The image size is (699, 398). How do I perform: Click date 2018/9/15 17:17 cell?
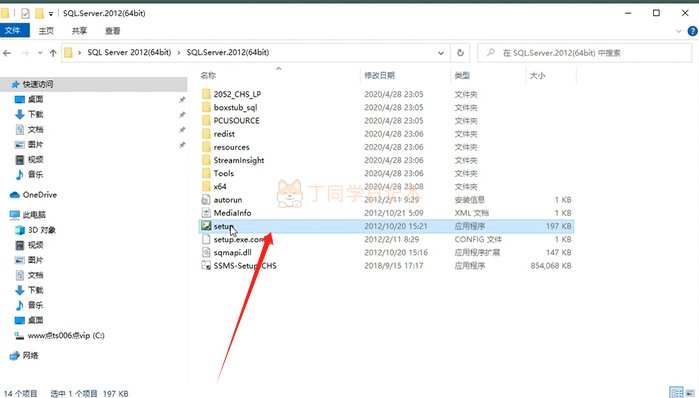coord(394,266)
